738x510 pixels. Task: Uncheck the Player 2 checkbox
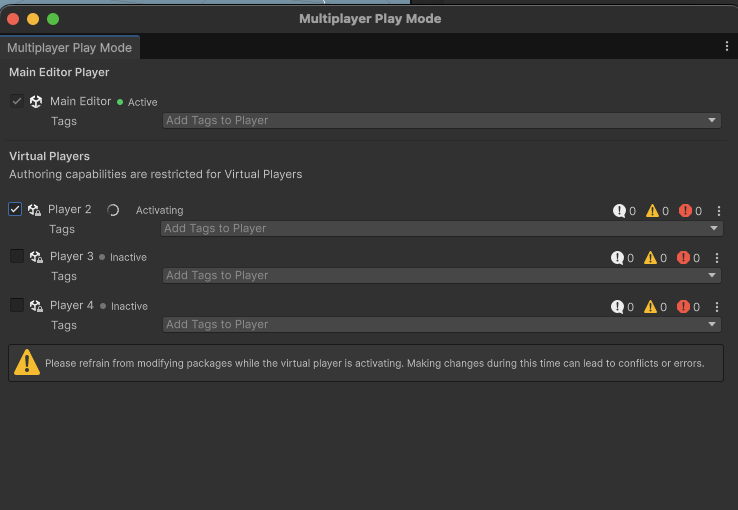(x=15, y=209)
